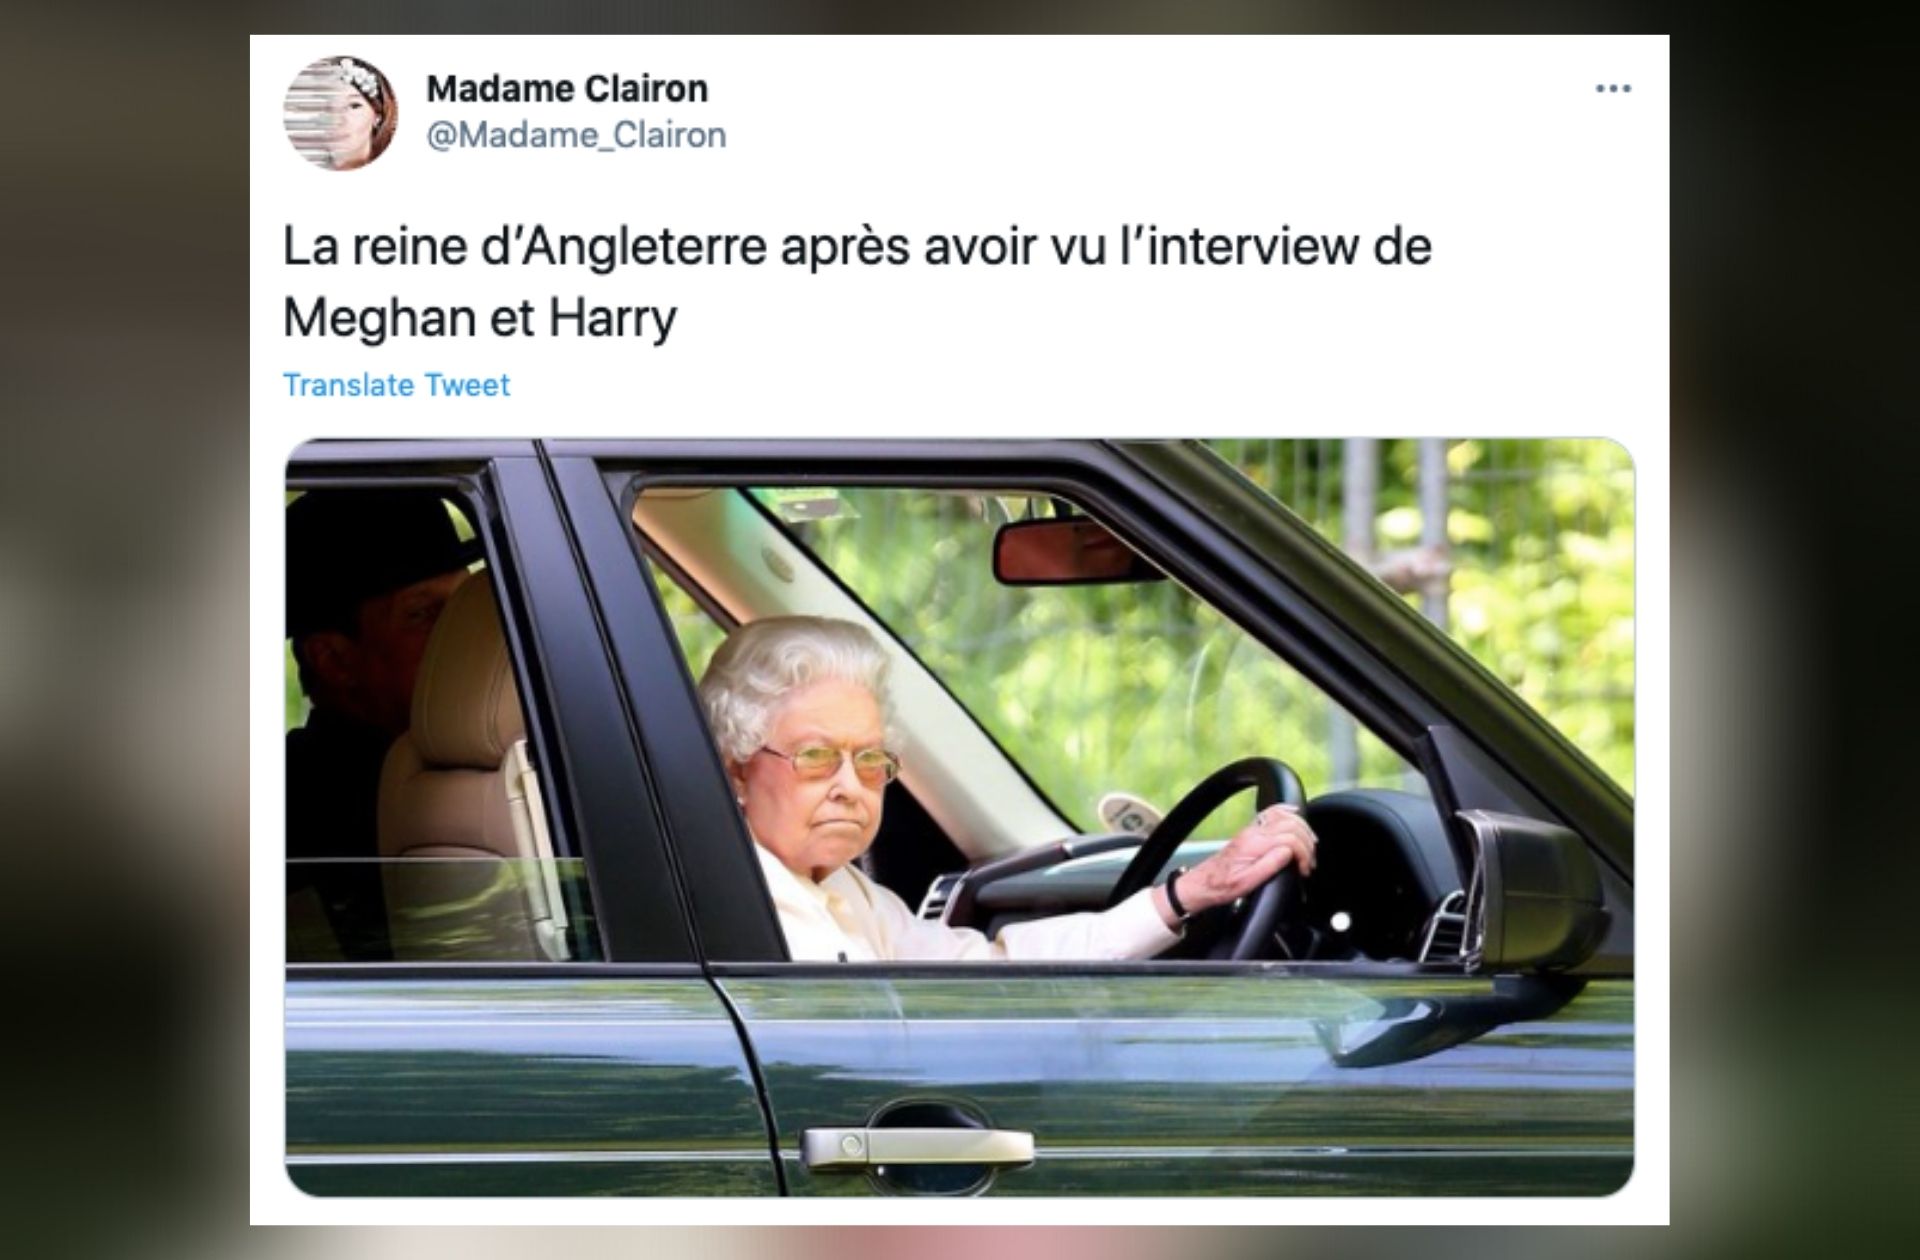Click Madame Clairon's round profile avatar
This screenshot has height=1260, width=1920.
341,113
